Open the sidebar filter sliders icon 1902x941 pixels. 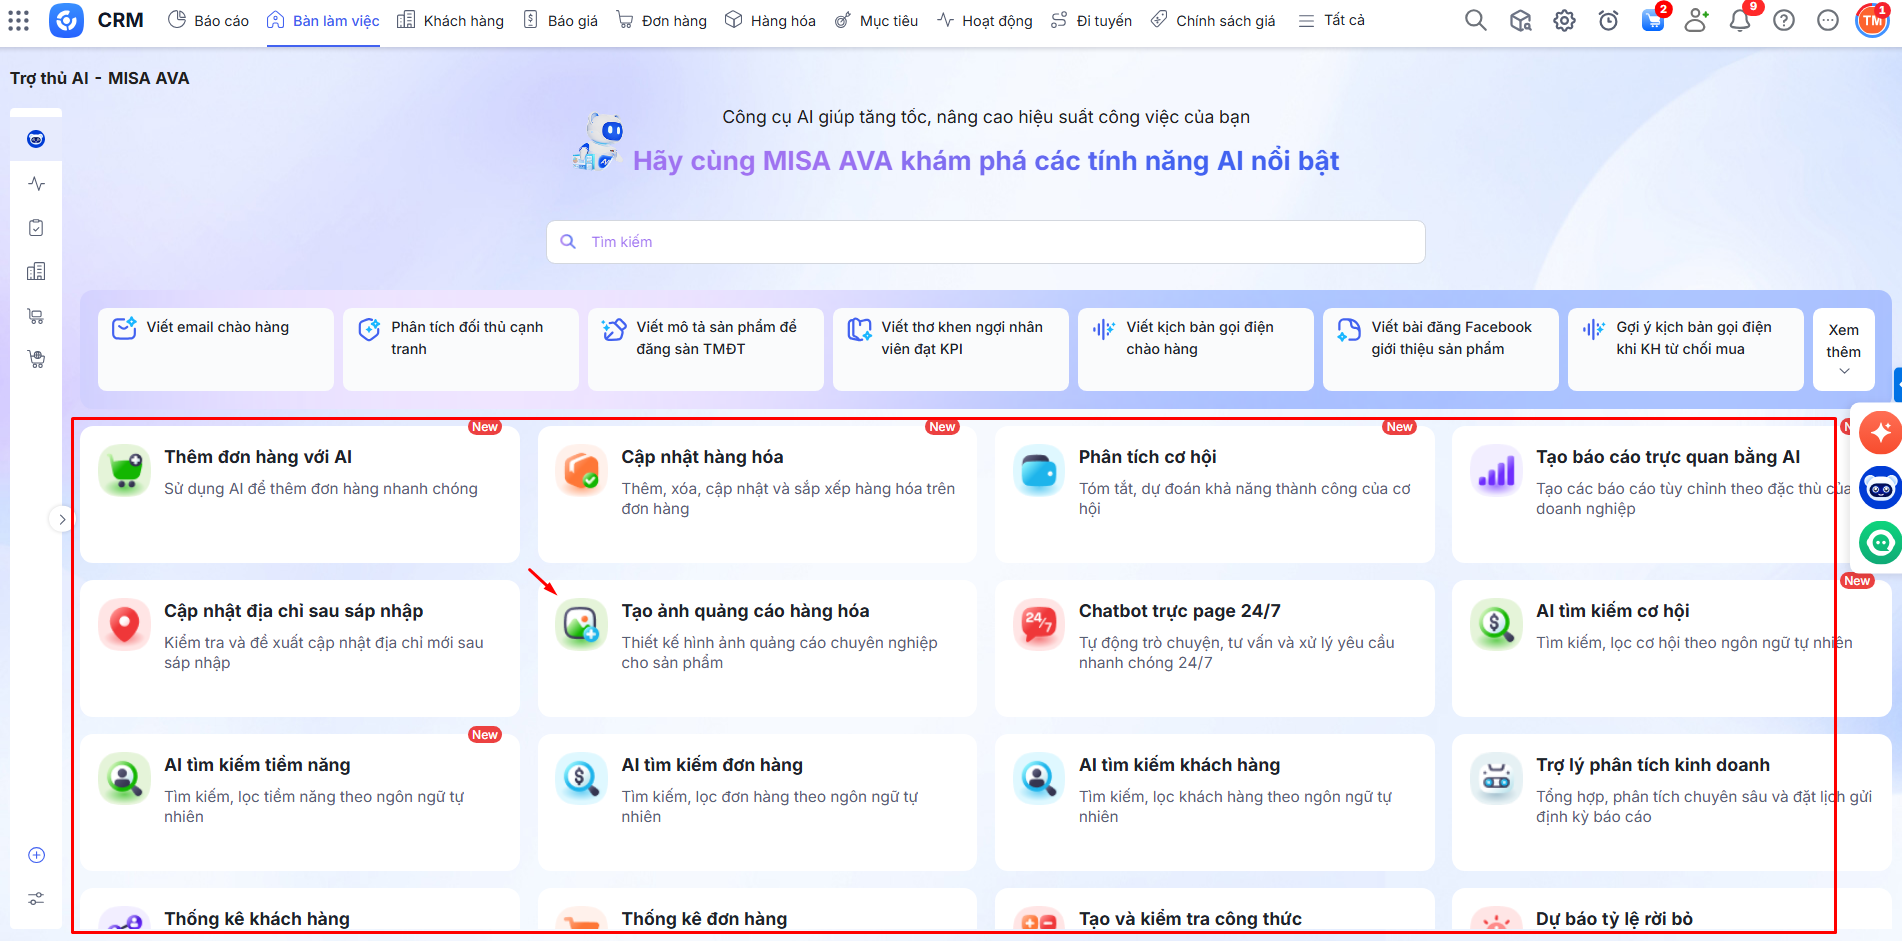pos(36,899)
